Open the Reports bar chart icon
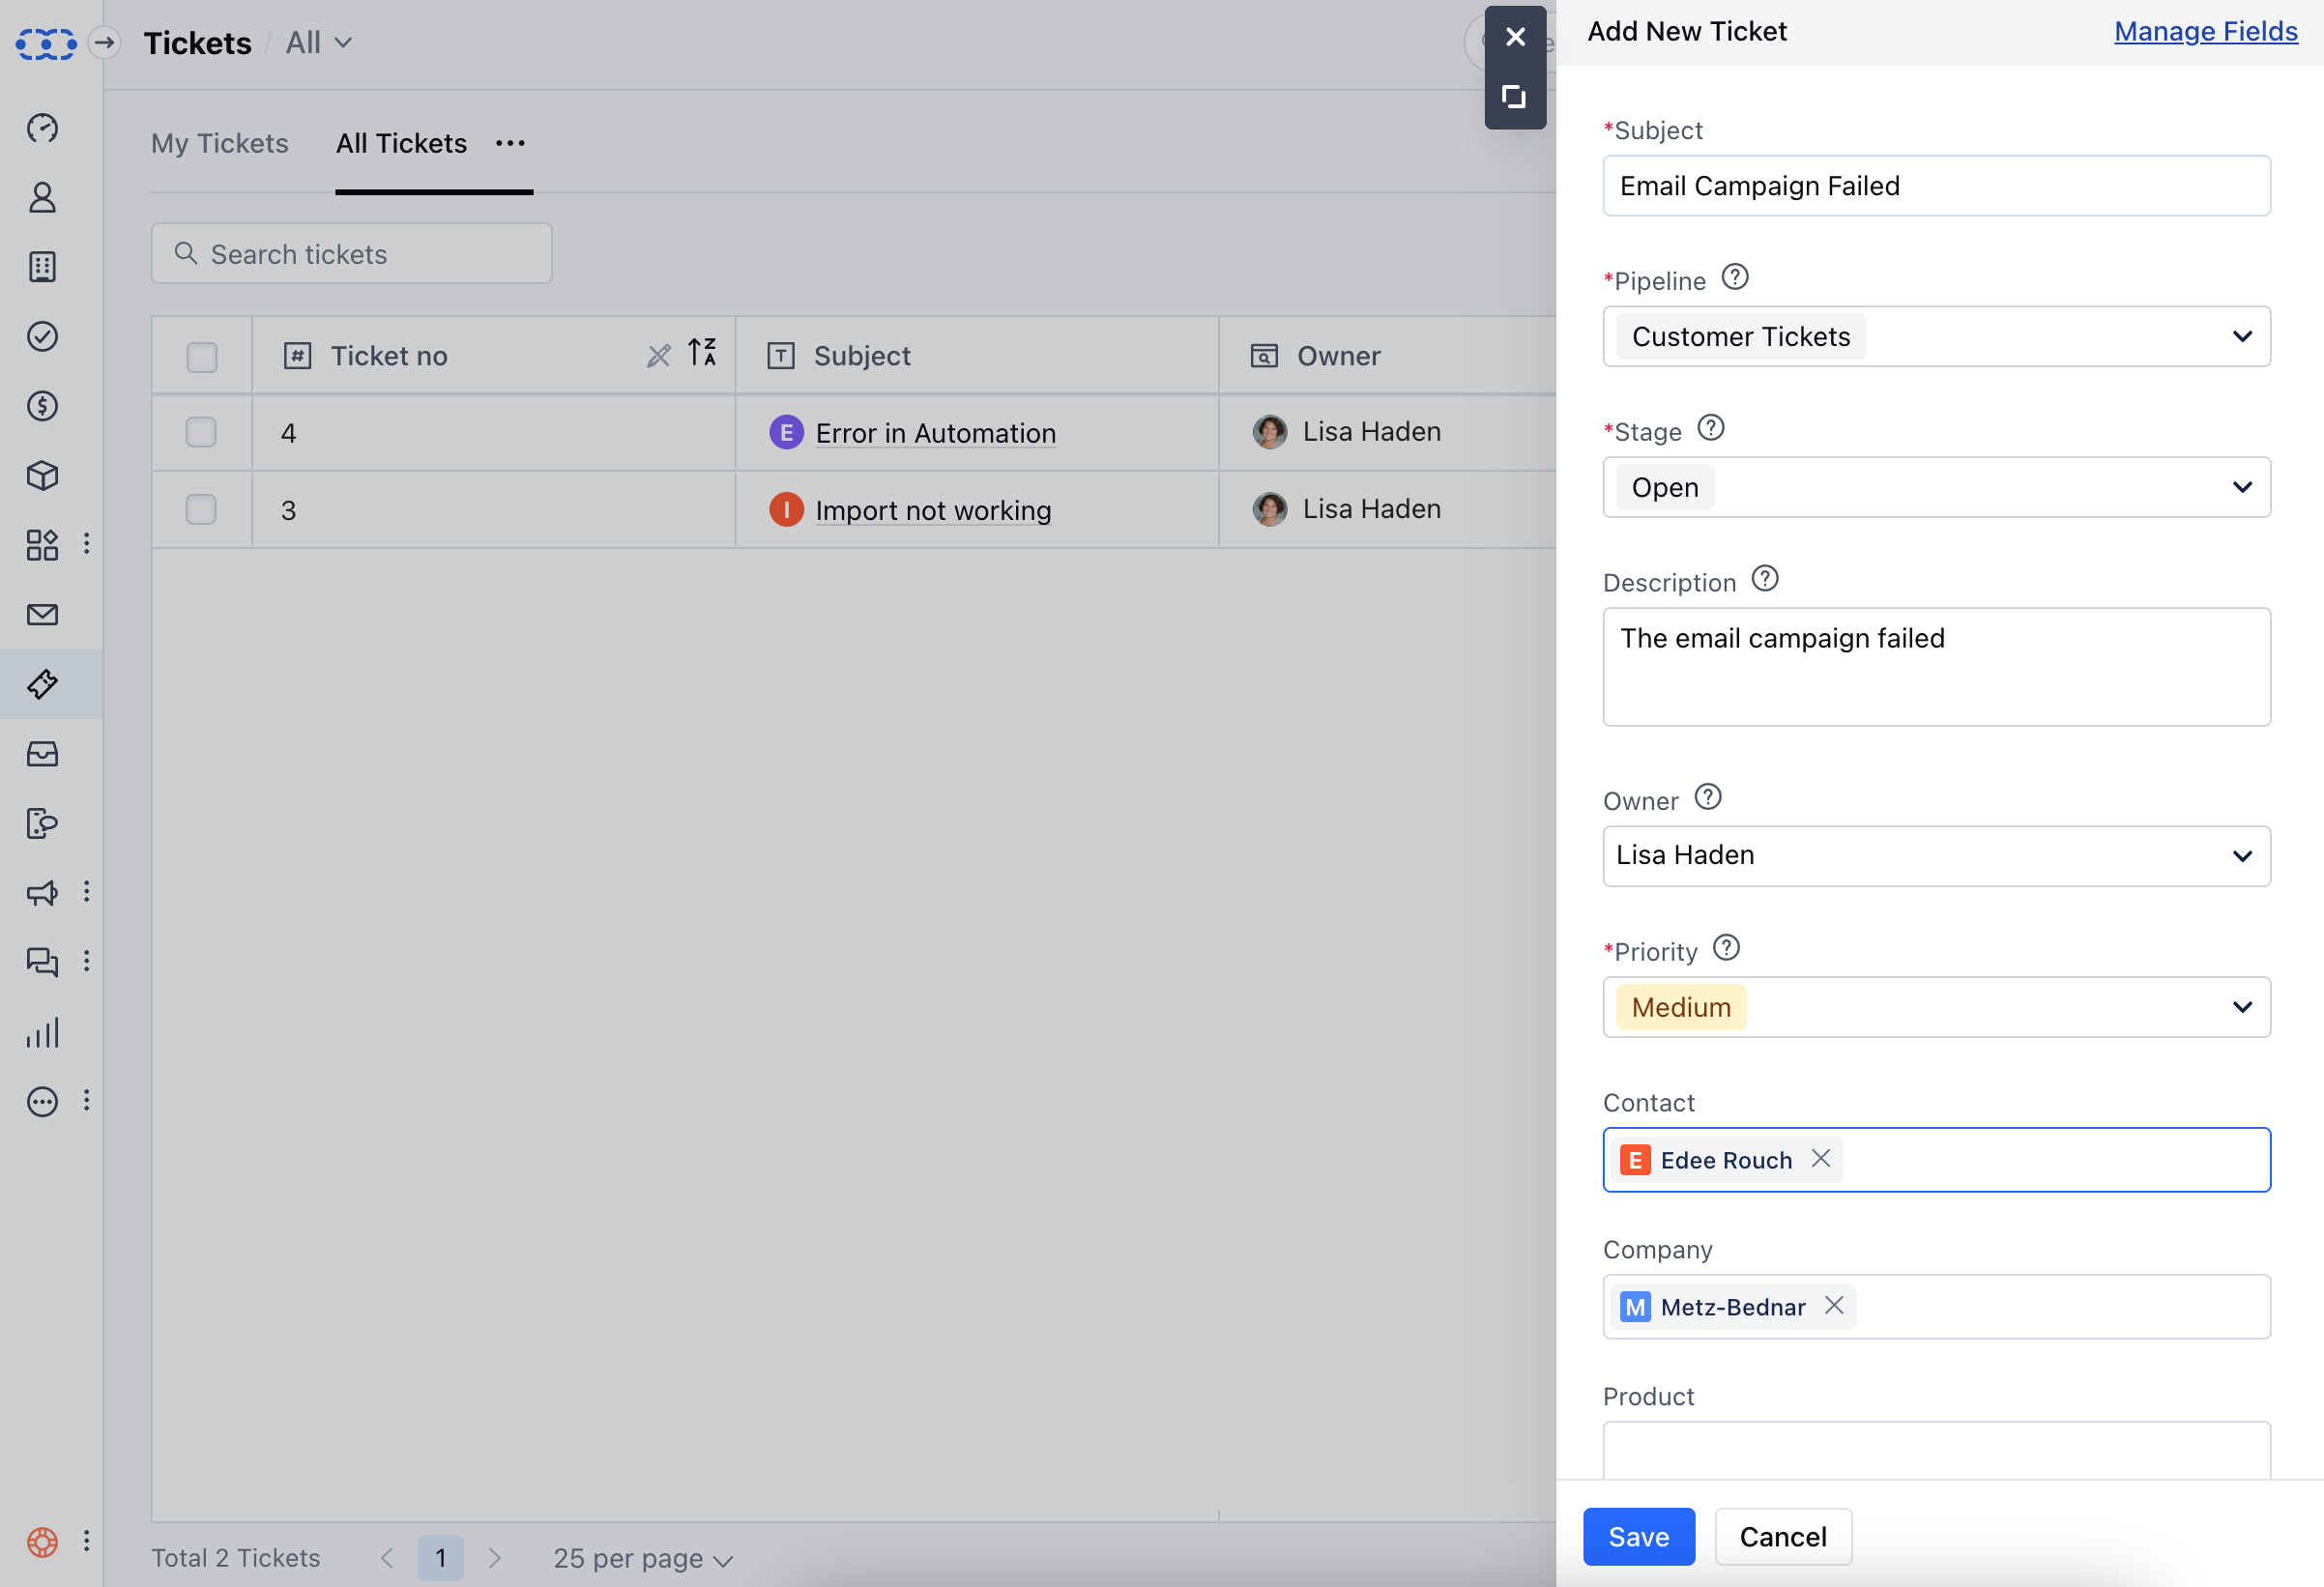Image resolution: width=2324 pixels, height=1587 pixels. (42, 1032)
